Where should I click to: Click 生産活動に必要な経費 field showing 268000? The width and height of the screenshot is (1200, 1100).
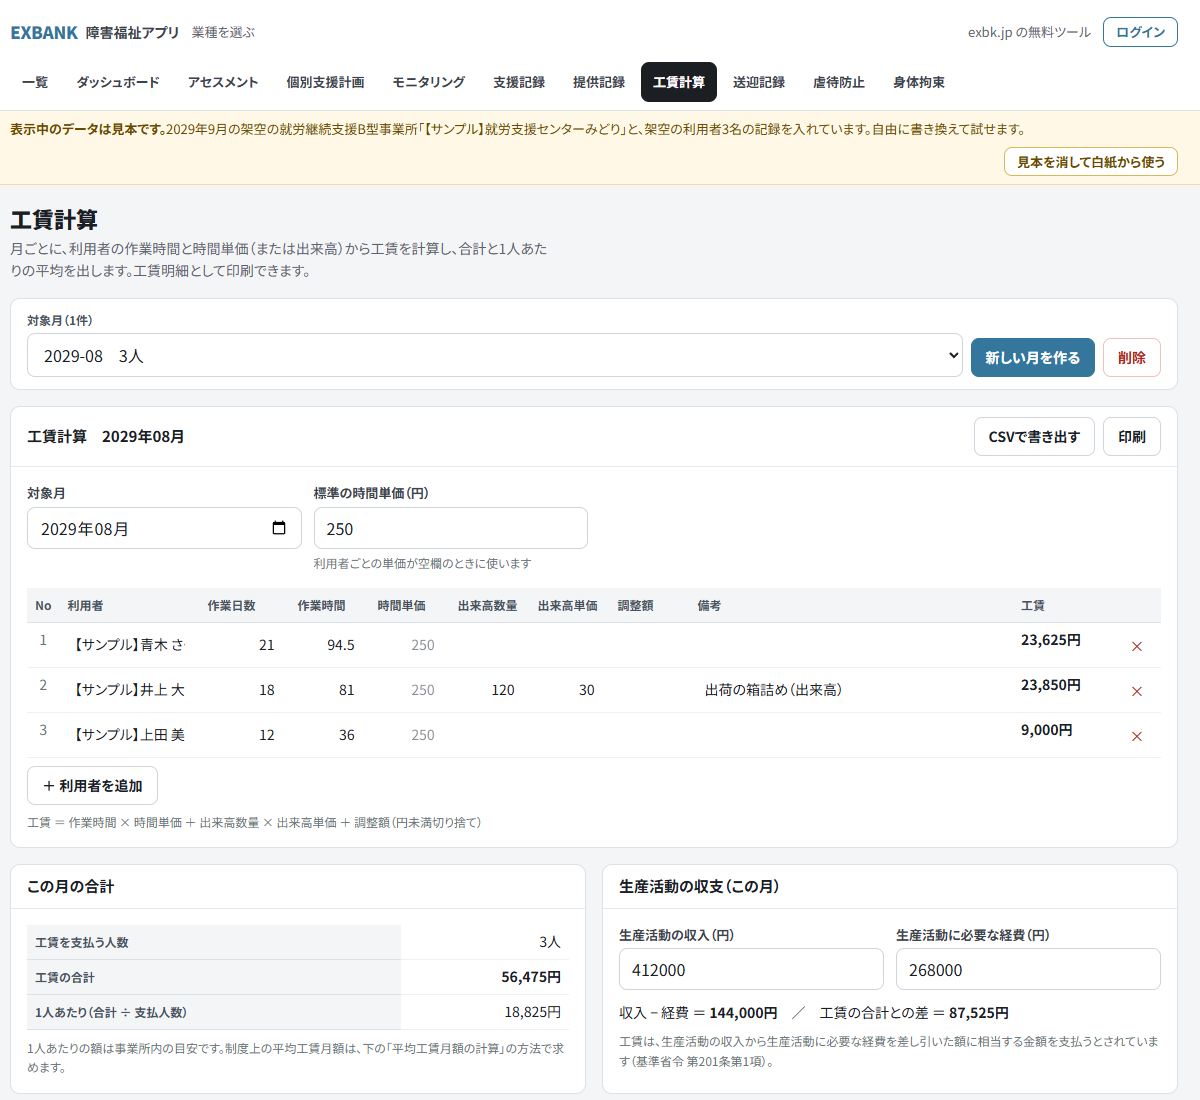coord(1028,969)
